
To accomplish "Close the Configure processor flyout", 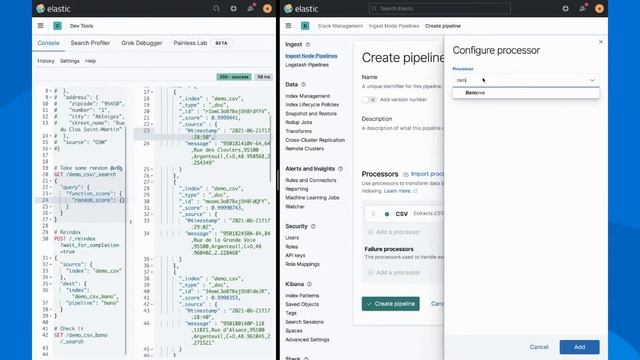I will tap(600, 42).
